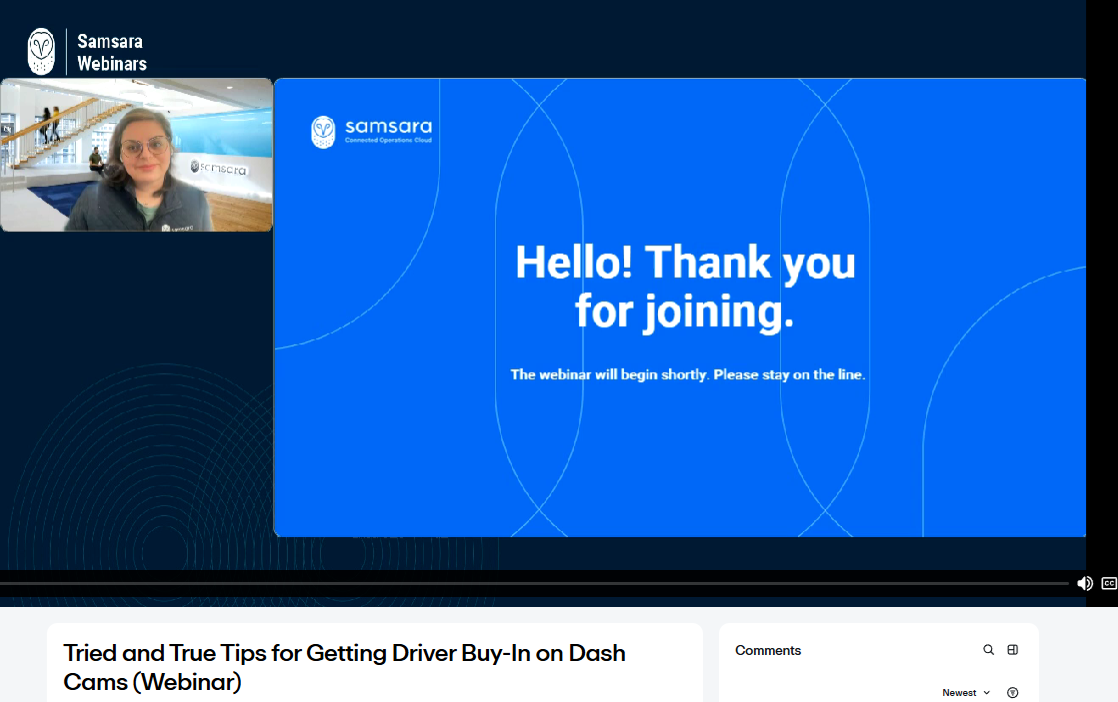1118x702 pixels.
Task: Mute the webinar video volume
Action: [1084, 584]
